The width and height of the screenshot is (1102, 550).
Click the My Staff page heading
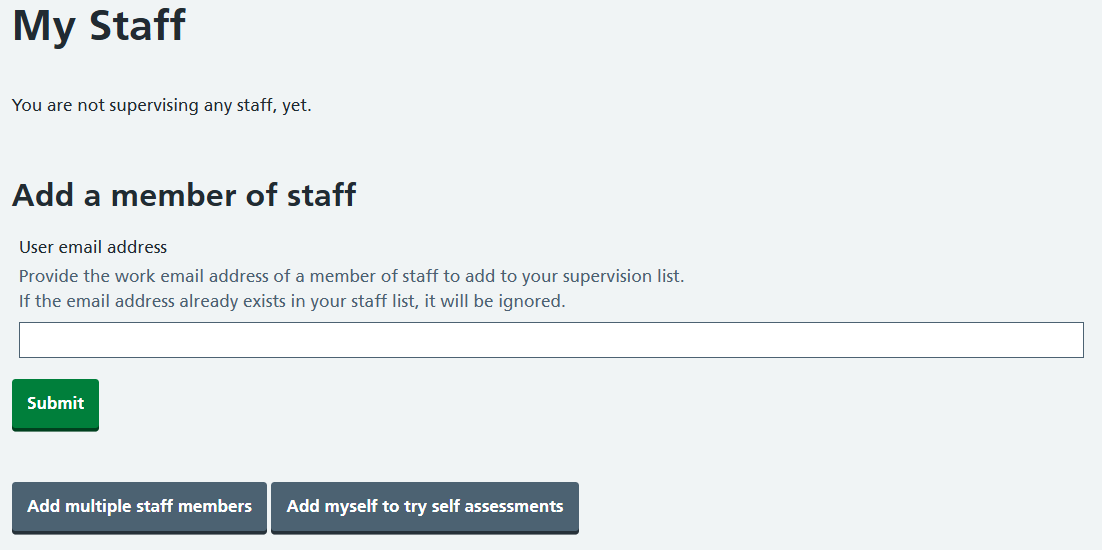click(x=99, y=25)
